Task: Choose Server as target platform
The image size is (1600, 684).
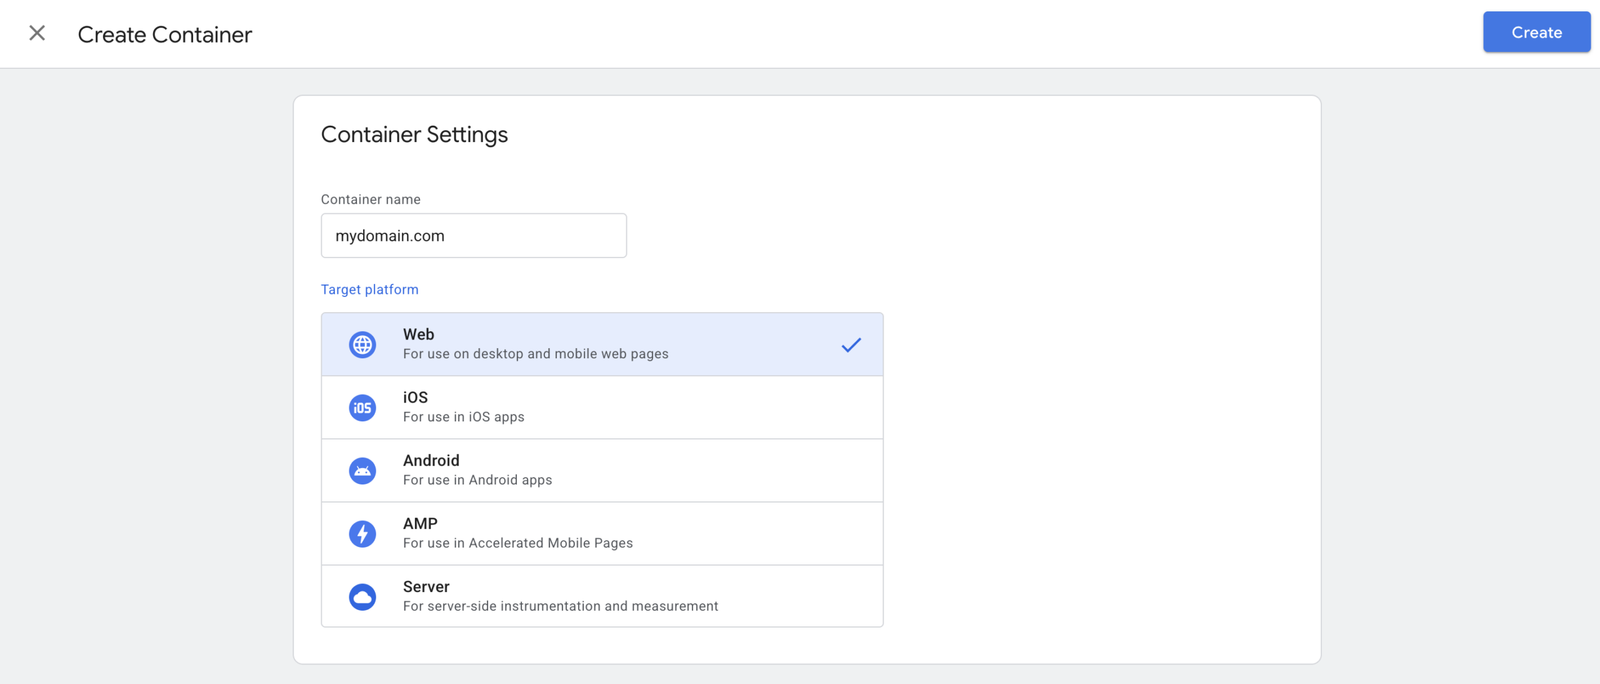Action: pyautogui.click(x=602, y=596)
